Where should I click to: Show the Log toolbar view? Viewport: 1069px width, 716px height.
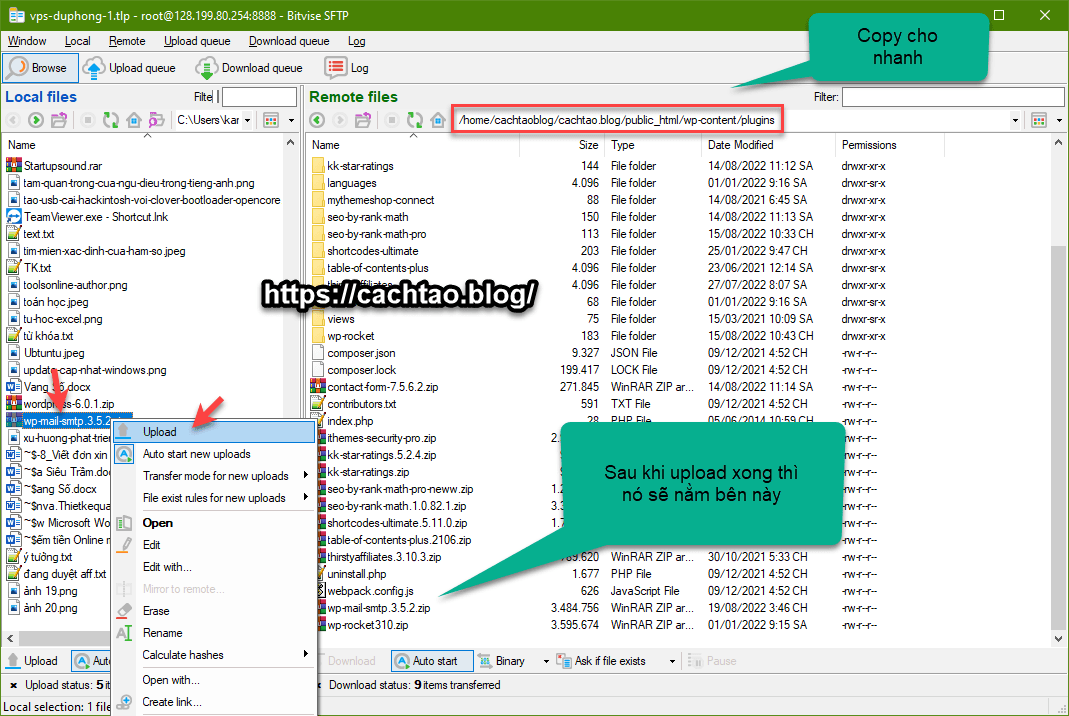coord(347,68)
